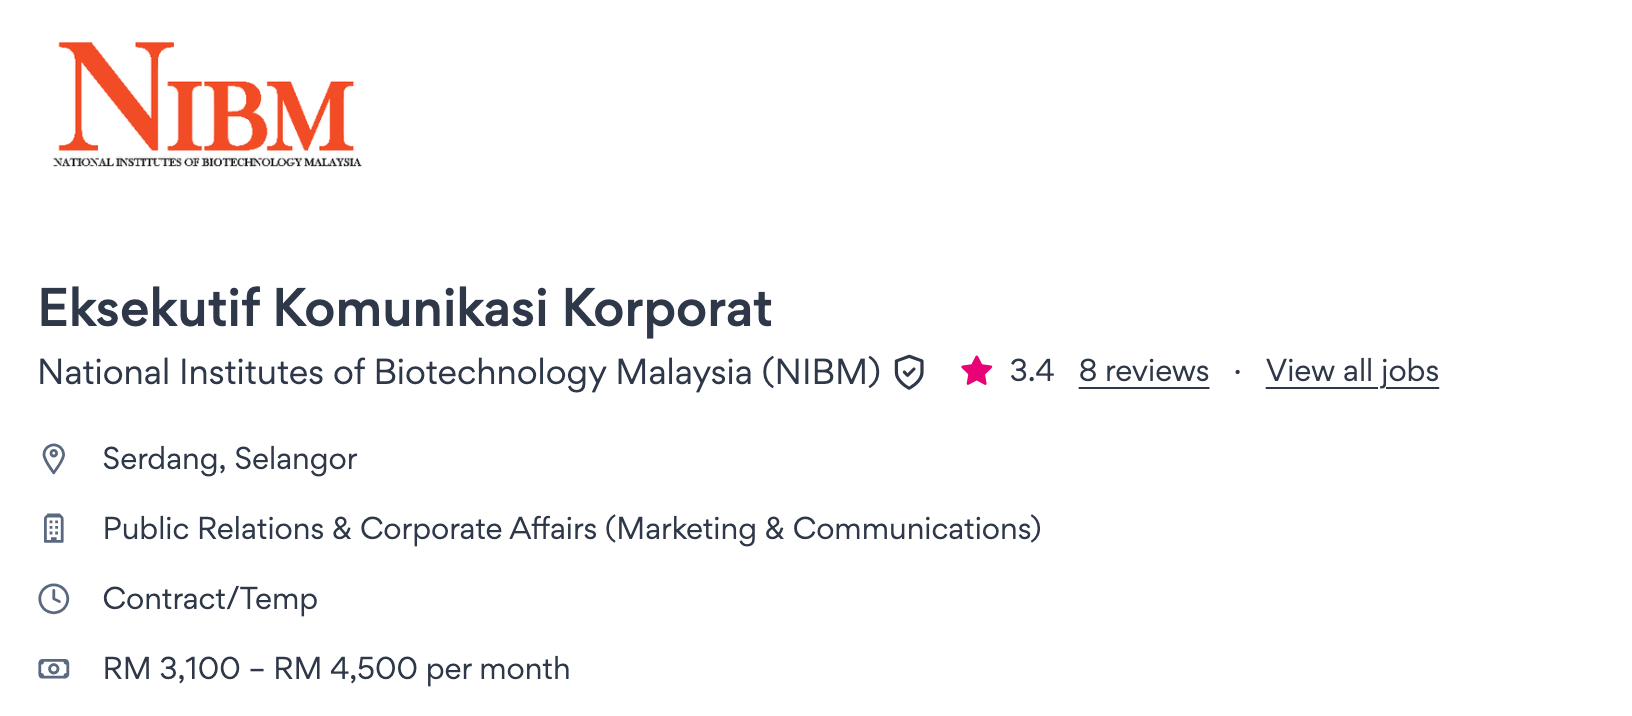The height and width of the screenshot is (716, 1632).
Task: Click the clock work-type icon
Action: click(x=54, y=599)
